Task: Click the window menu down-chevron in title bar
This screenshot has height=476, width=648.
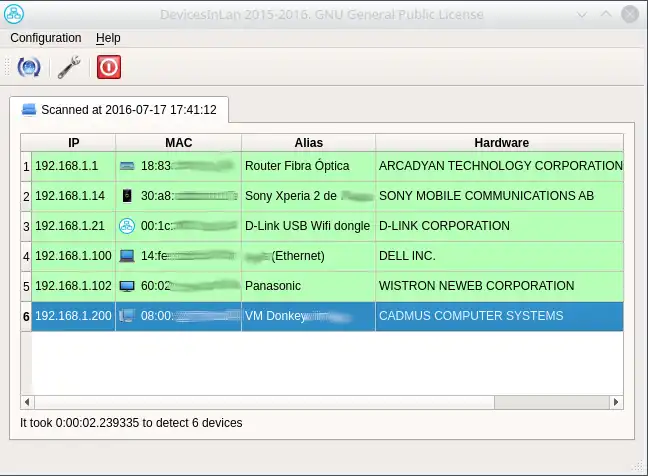Action: 582,15
